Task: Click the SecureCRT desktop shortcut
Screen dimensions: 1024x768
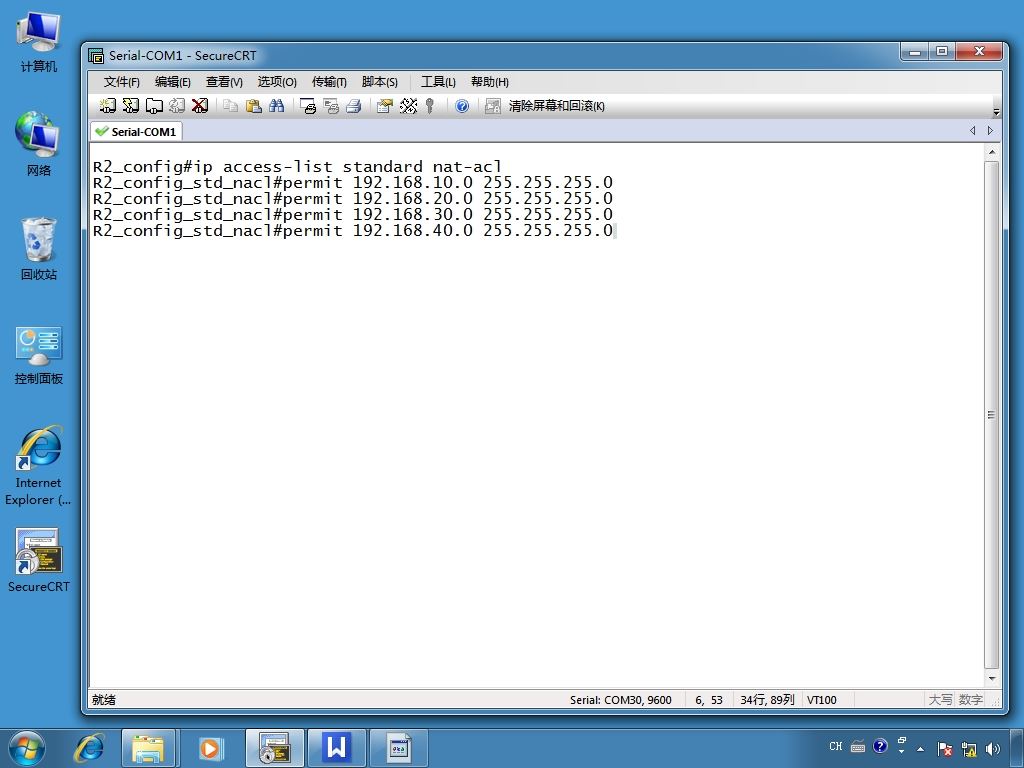Action: pyautogui.click(x=39, y=560)
